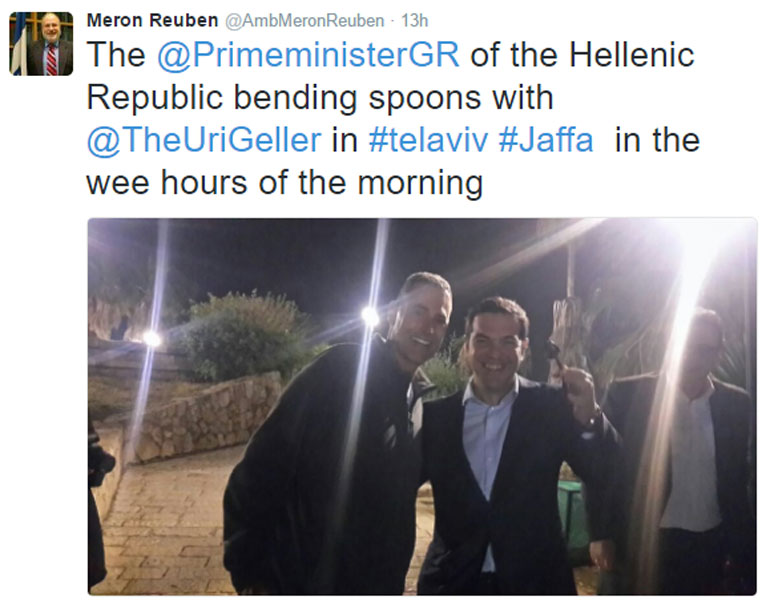Open Meron Reuben's profile avatar picture
The image size is (770, 609).
(x=41, y=44)
